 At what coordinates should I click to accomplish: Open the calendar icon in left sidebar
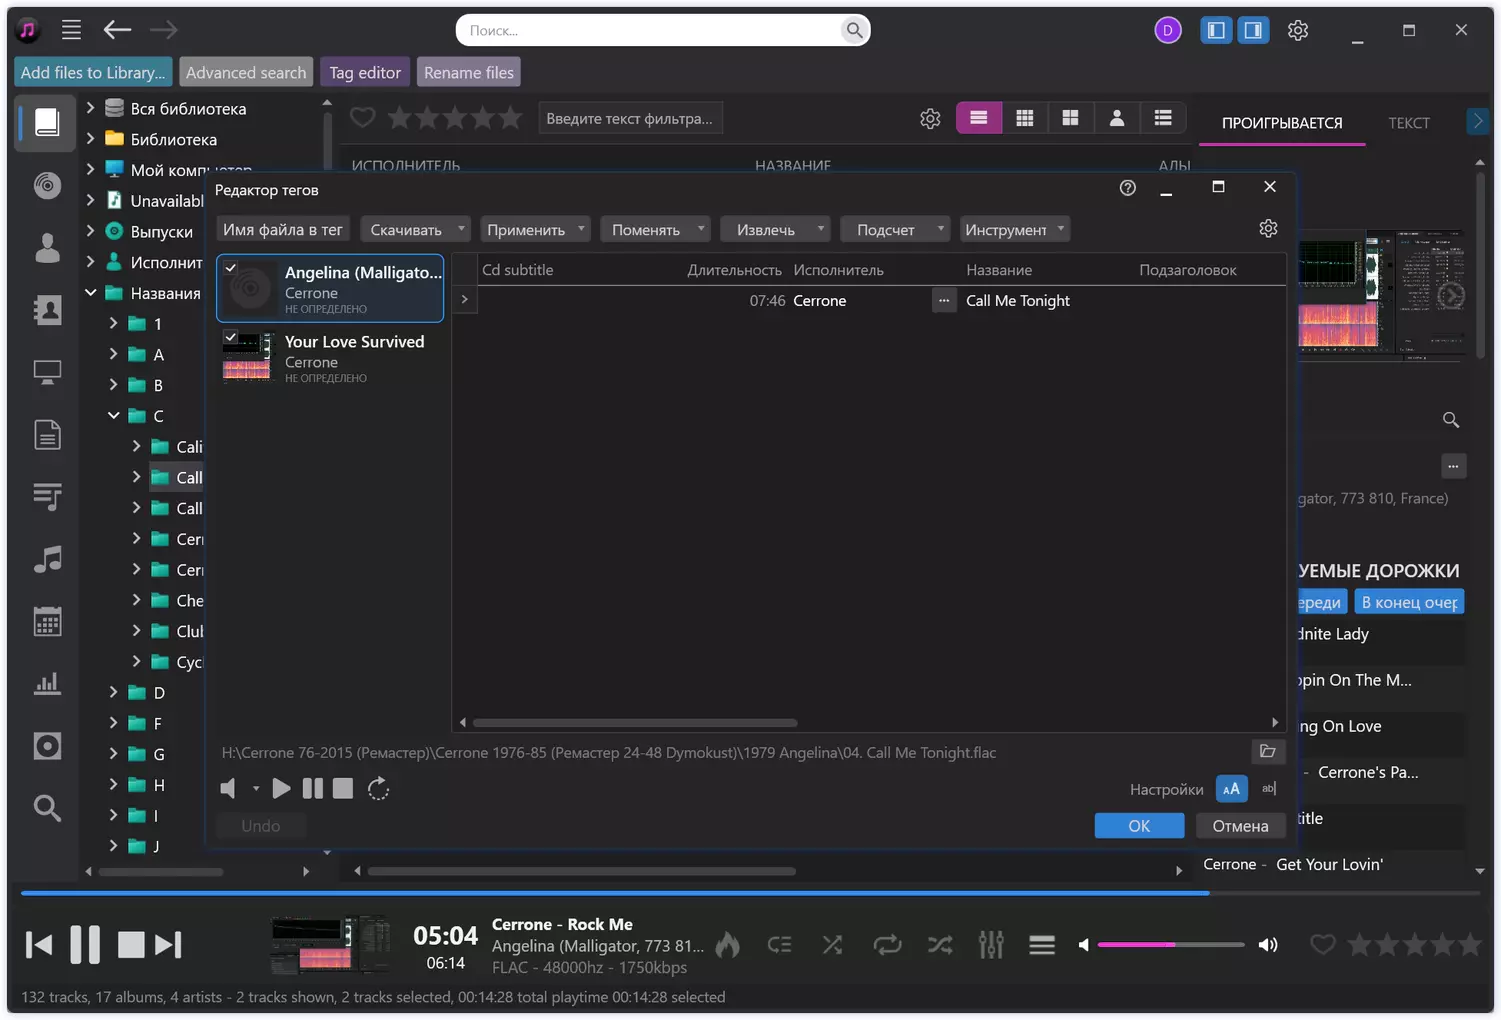click(47, 622)
